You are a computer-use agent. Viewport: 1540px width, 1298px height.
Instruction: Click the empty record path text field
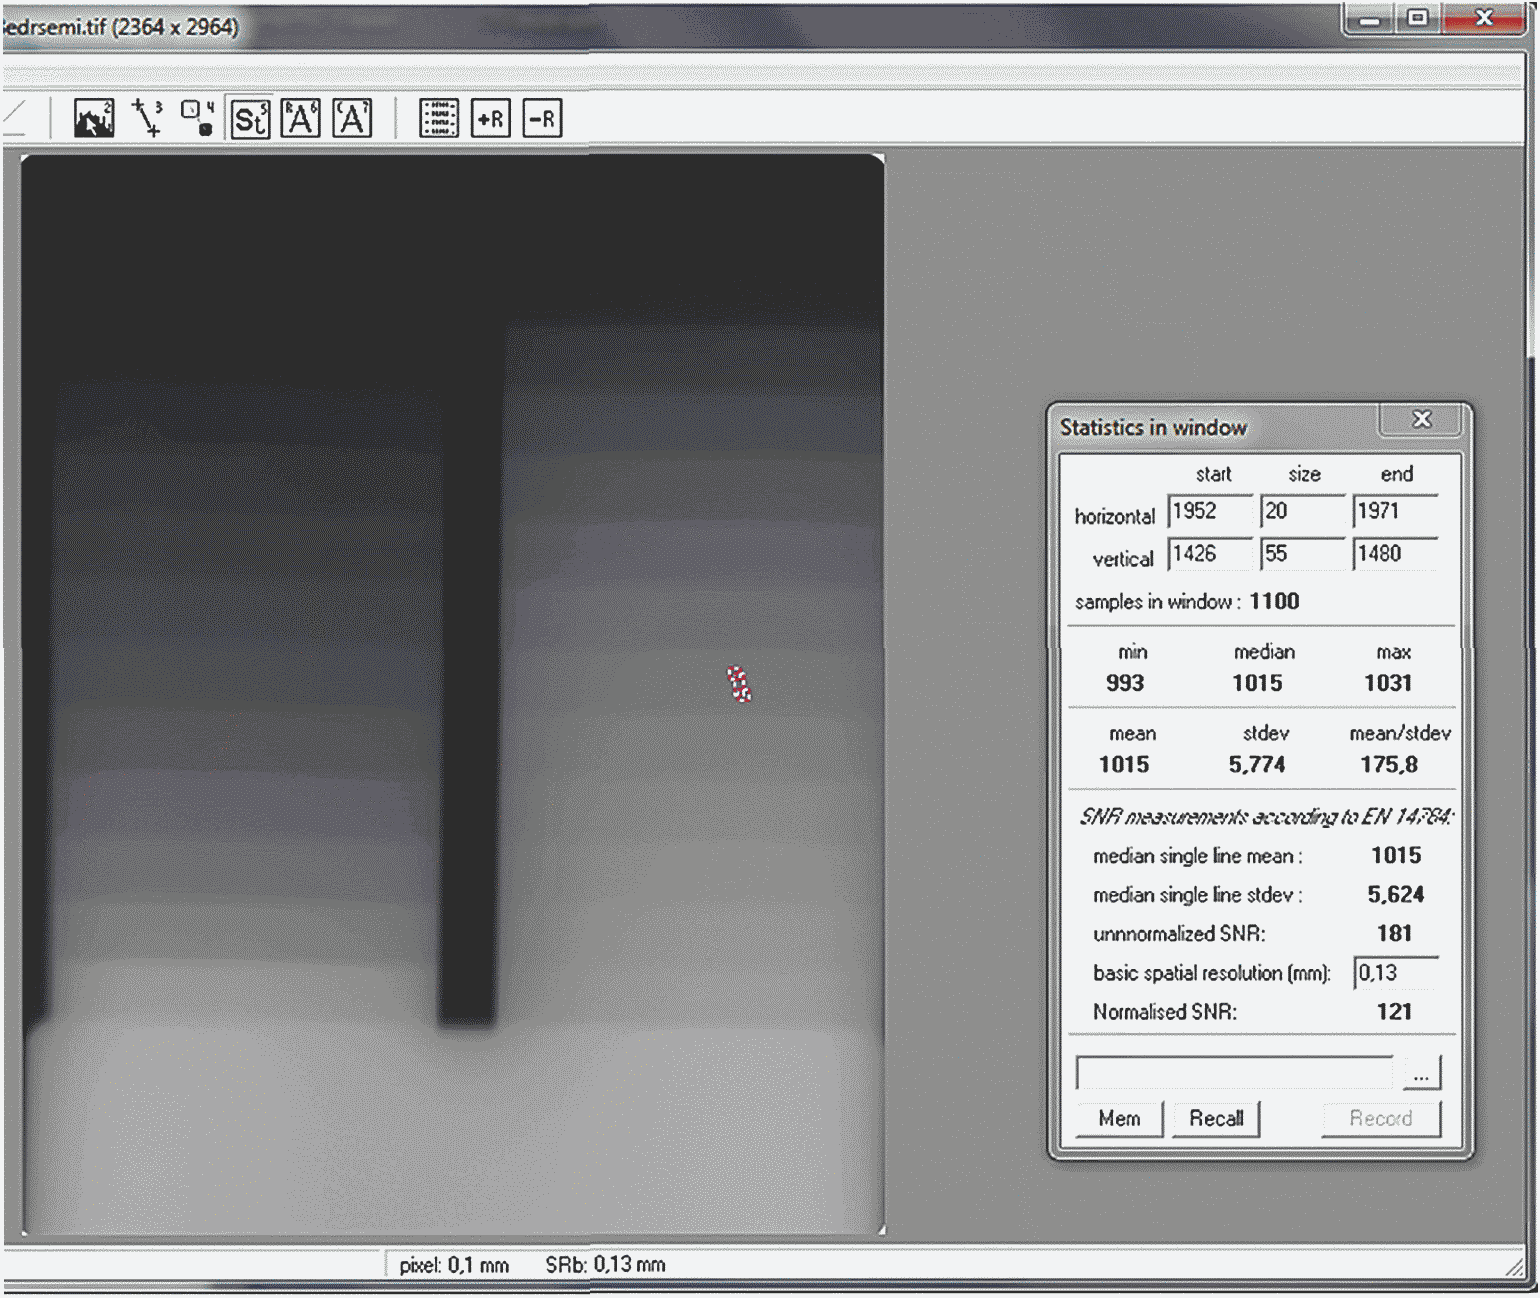1235,1073
